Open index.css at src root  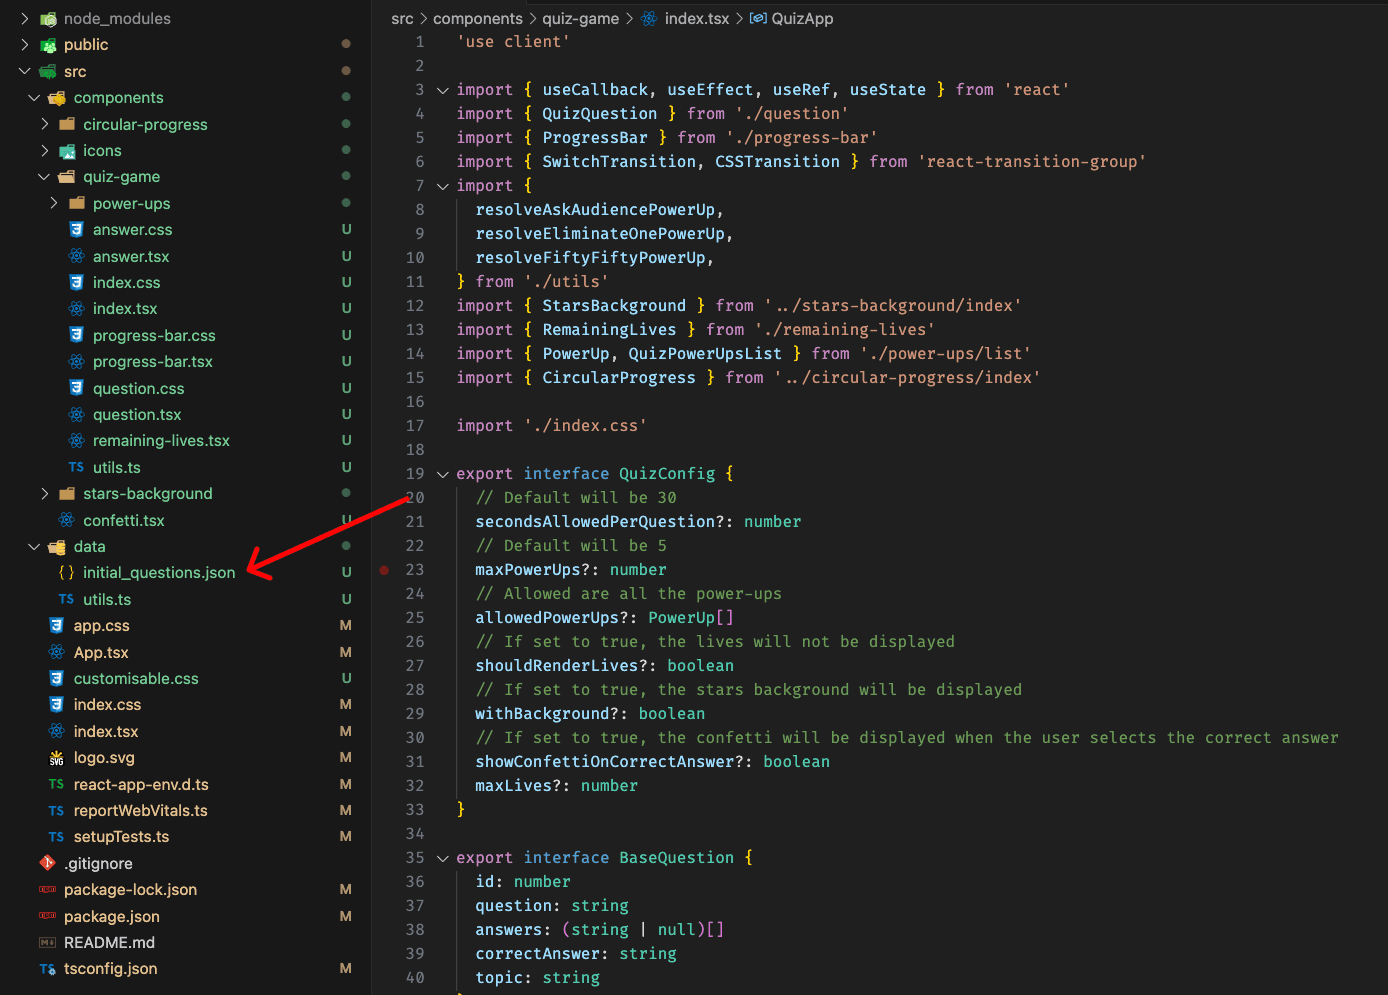coord(107,704)
